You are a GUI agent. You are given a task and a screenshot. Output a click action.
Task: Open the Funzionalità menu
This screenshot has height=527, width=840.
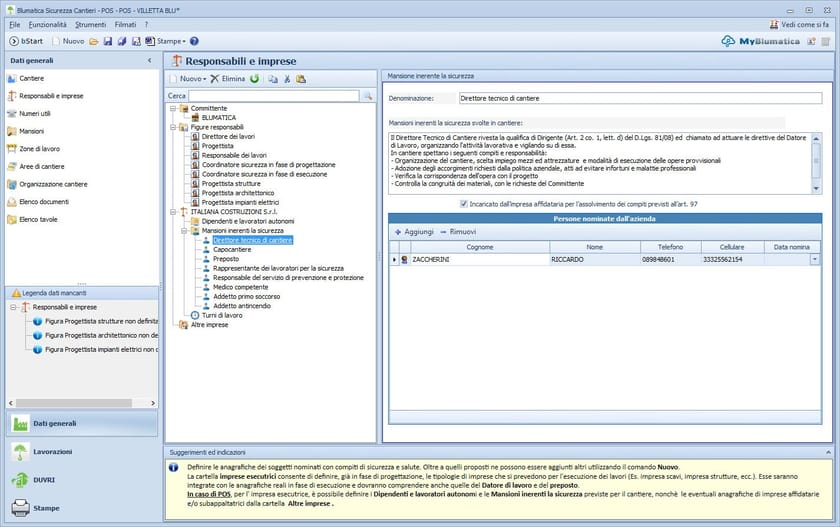[x=47, y=23]
